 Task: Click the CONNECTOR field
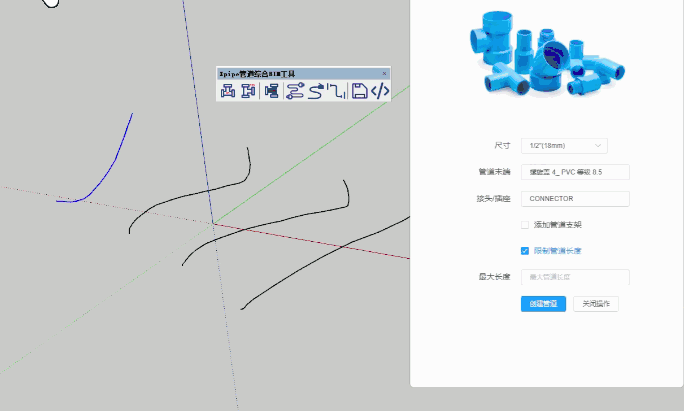coord(575,198)
